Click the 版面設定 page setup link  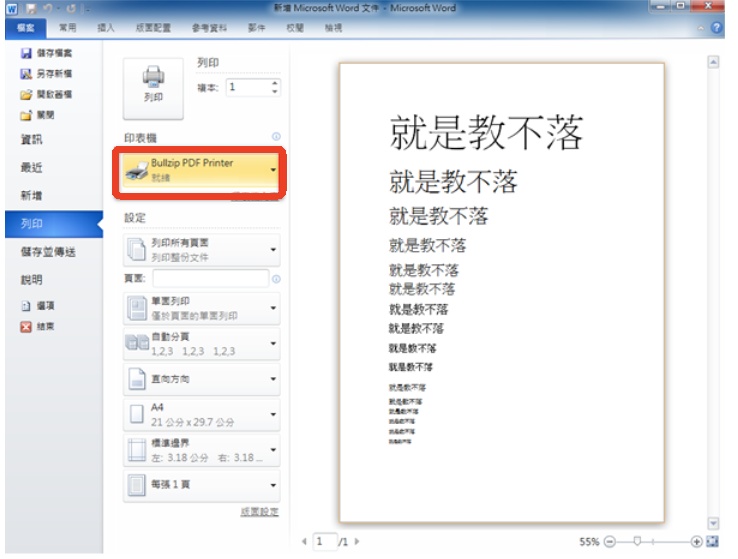tap(259, 512)
